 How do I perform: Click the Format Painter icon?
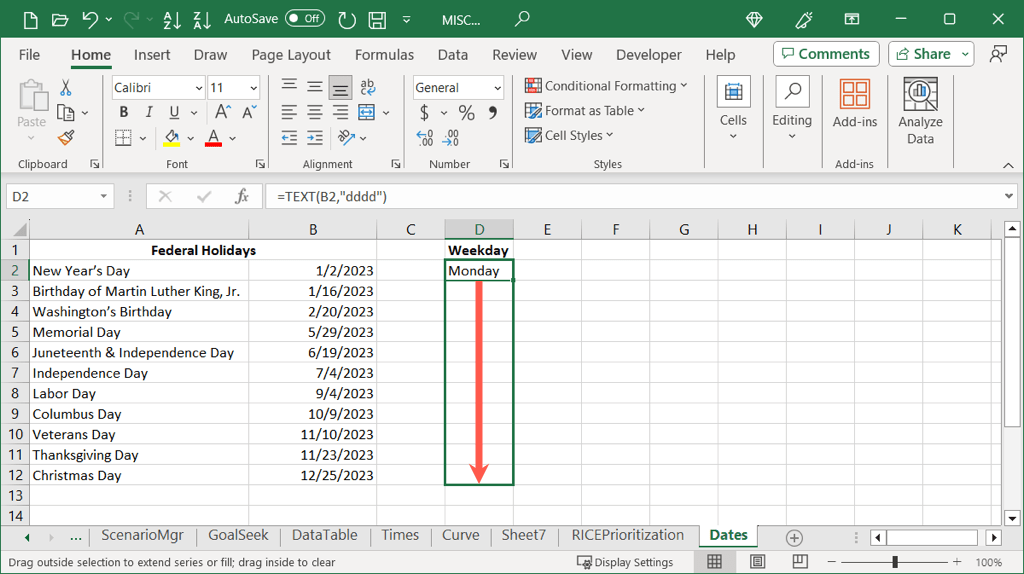click(x=66, y=138)
